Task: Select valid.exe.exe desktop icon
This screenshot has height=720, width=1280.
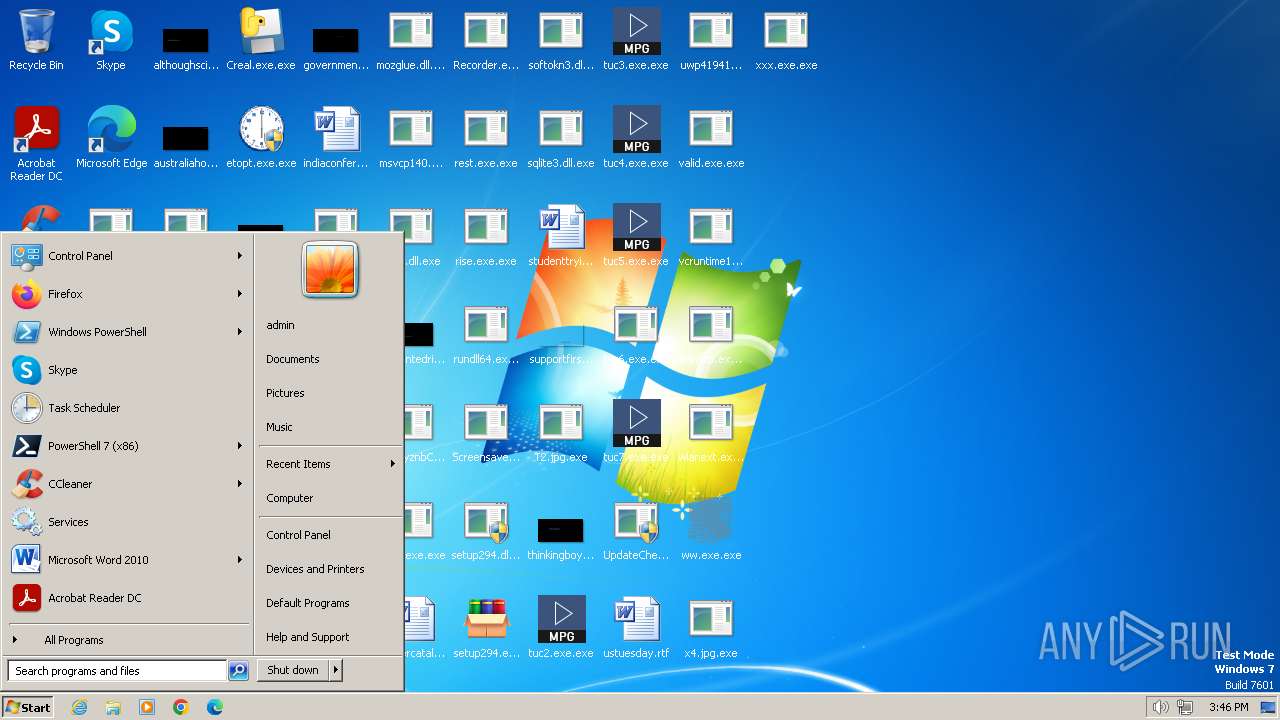Action: tap(711, 138)
